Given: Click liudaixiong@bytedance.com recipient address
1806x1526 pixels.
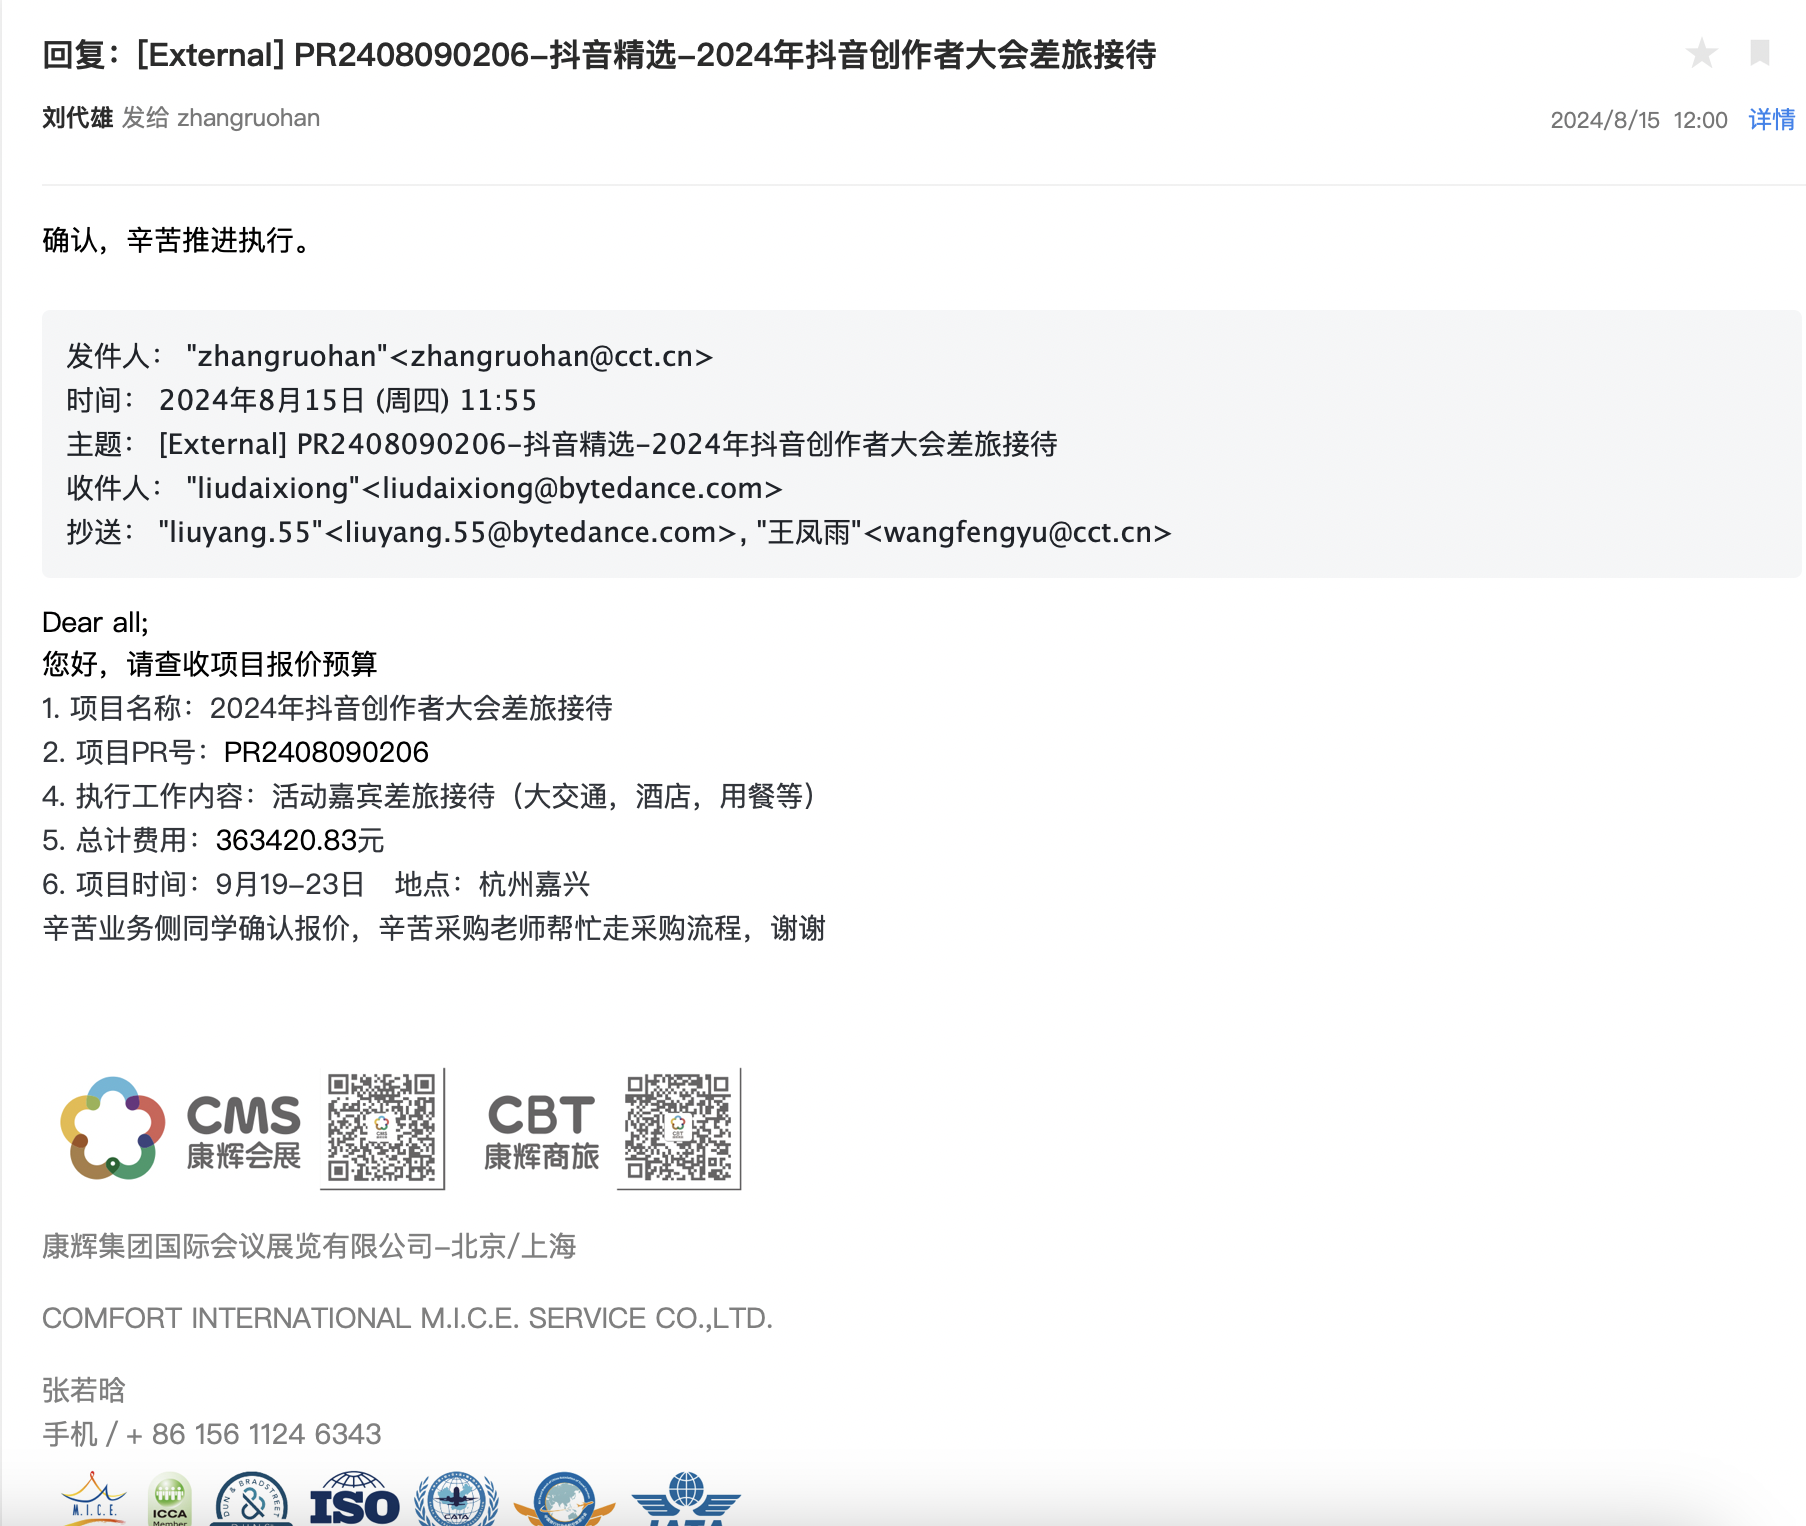Looking at the screenshot, I should point(571,489).
